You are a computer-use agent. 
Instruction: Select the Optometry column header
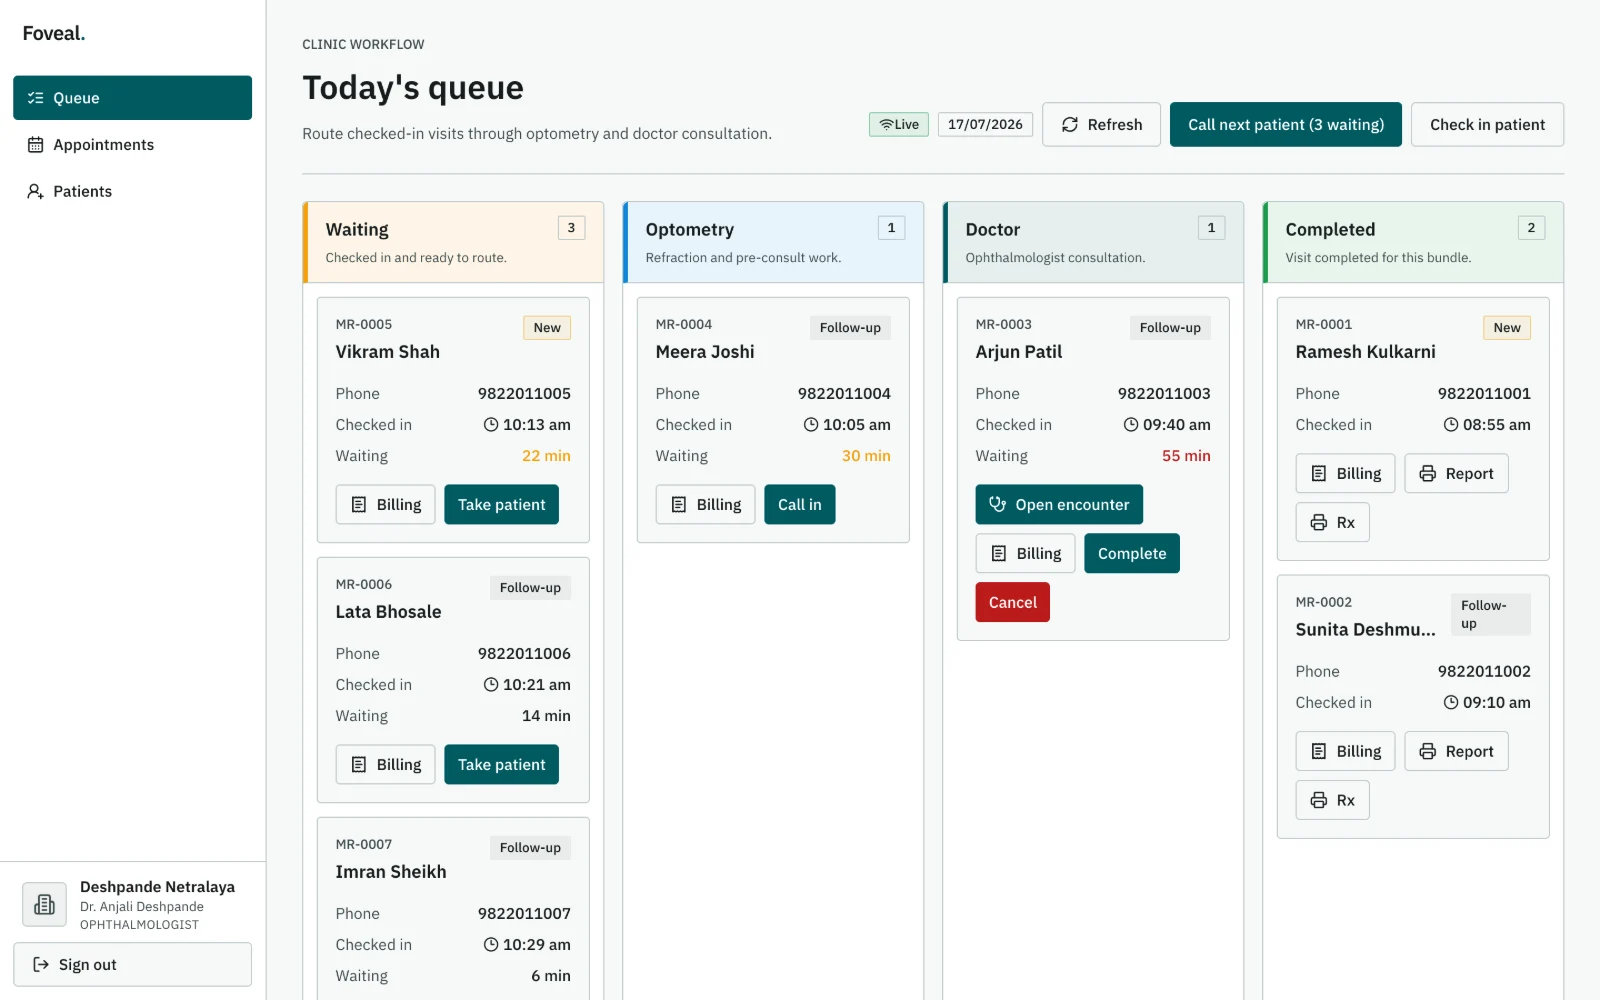(x=773, y=242)
